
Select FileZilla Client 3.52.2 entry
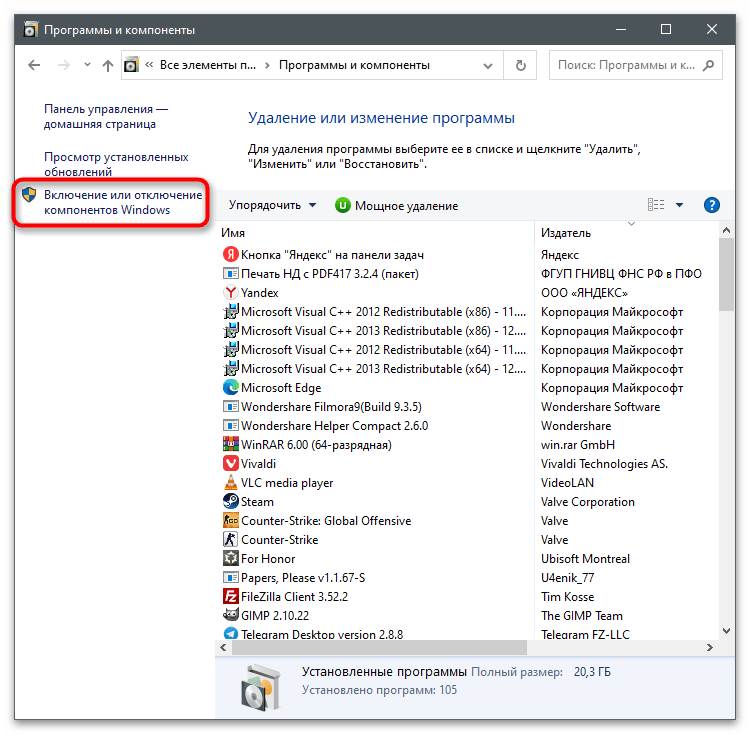pyautogui.click(x=295, y=596)
